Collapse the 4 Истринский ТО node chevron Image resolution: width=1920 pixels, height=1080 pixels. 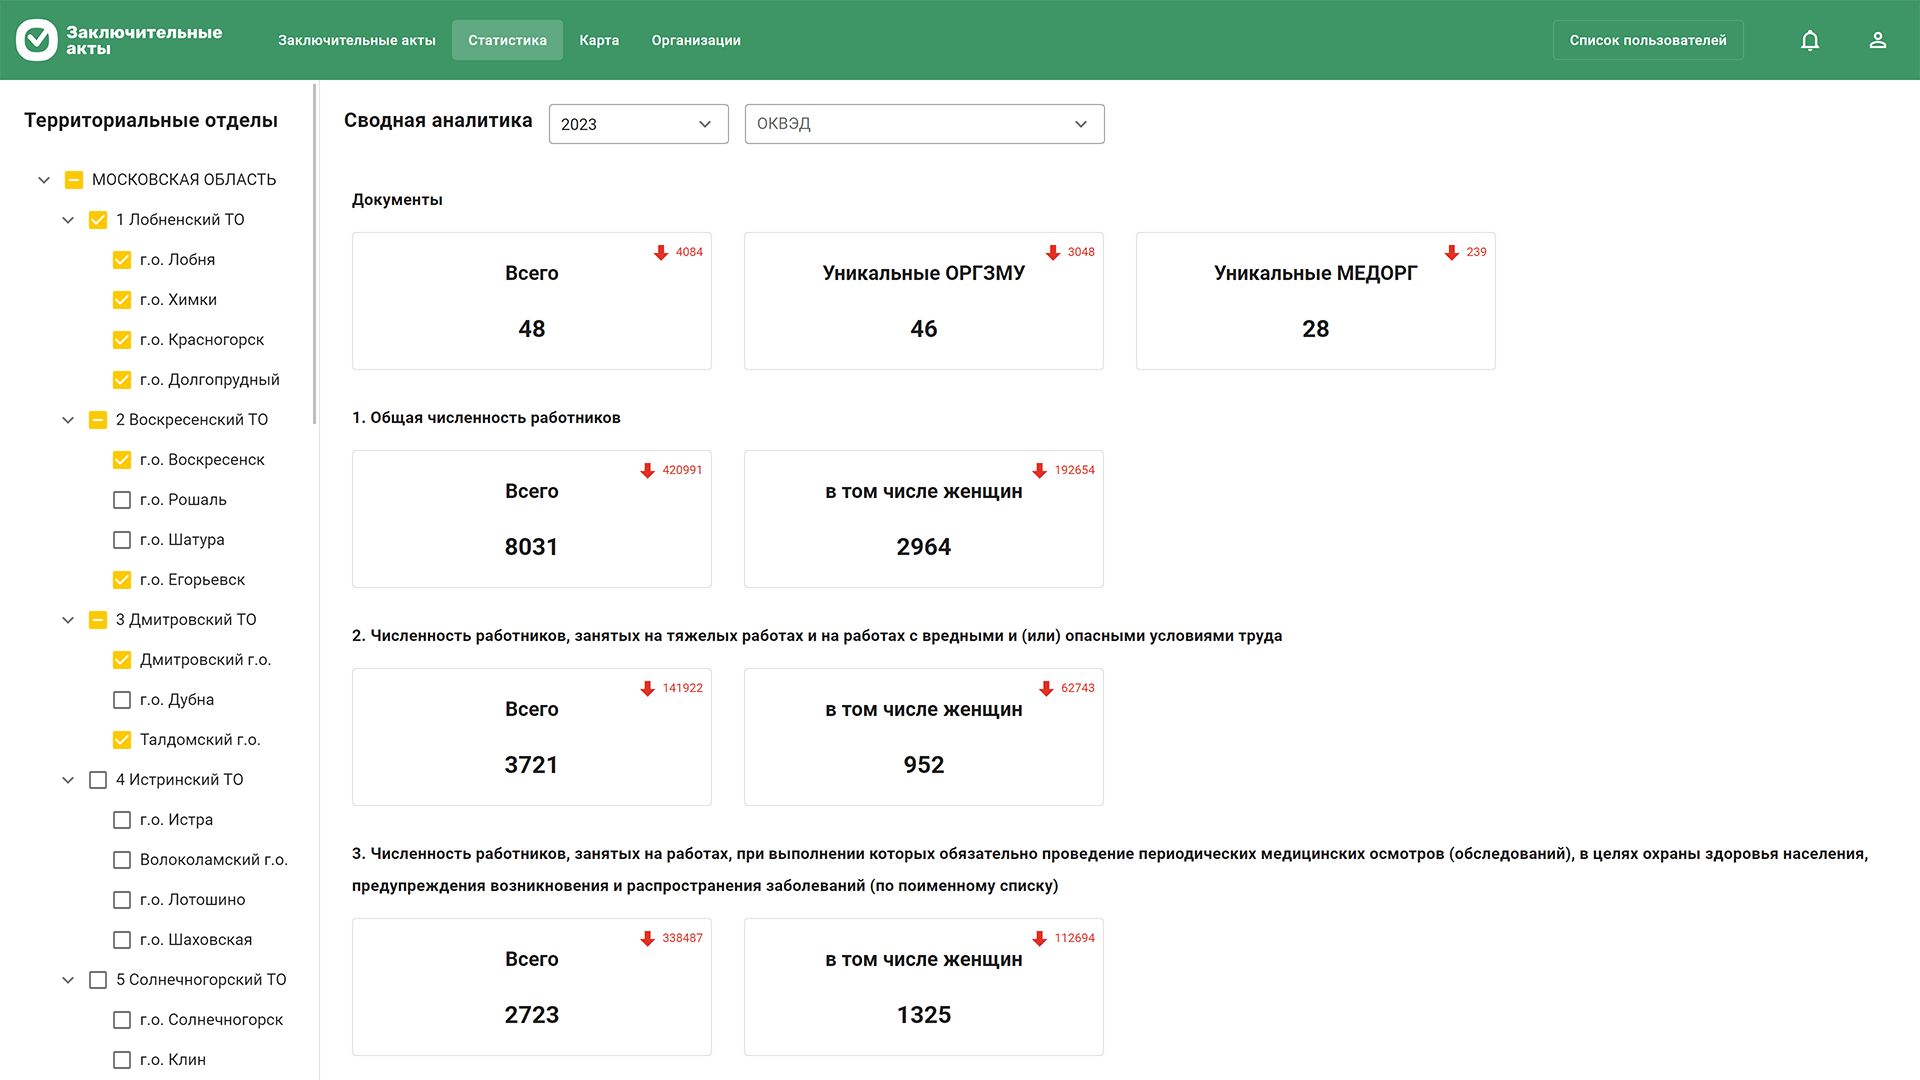click(68, 780)
